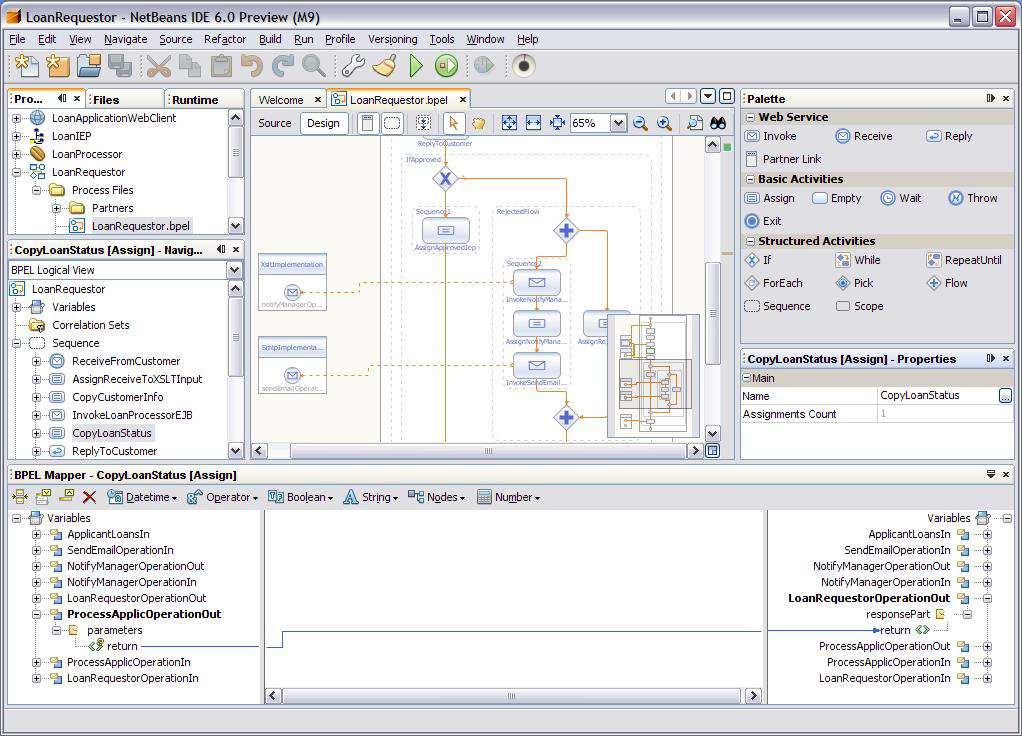Viewport: 1022px width, 736px height.
Task: Click the diagram overview thumbnail
Action: click(653, 375)
